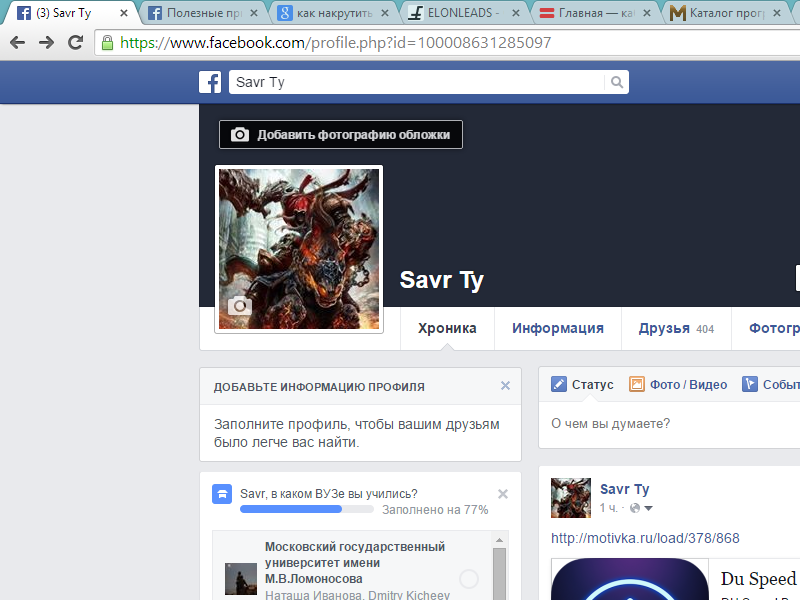
Task: Open the Информация profile tab
Action: [x=558, y=328]
